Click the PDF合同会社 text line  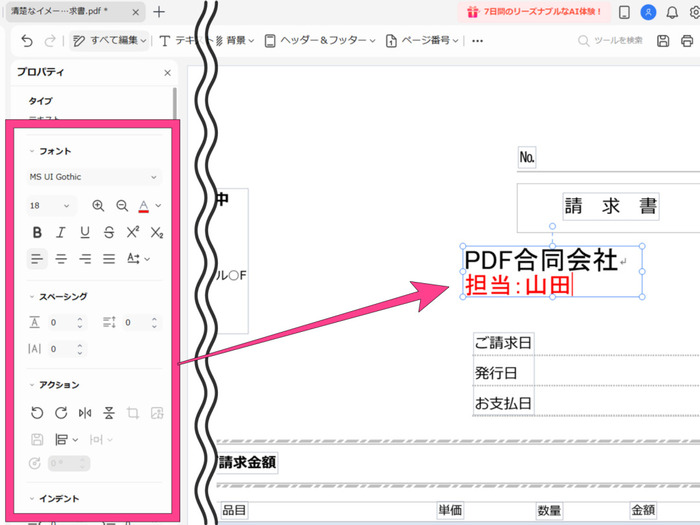tap(541, 260)
